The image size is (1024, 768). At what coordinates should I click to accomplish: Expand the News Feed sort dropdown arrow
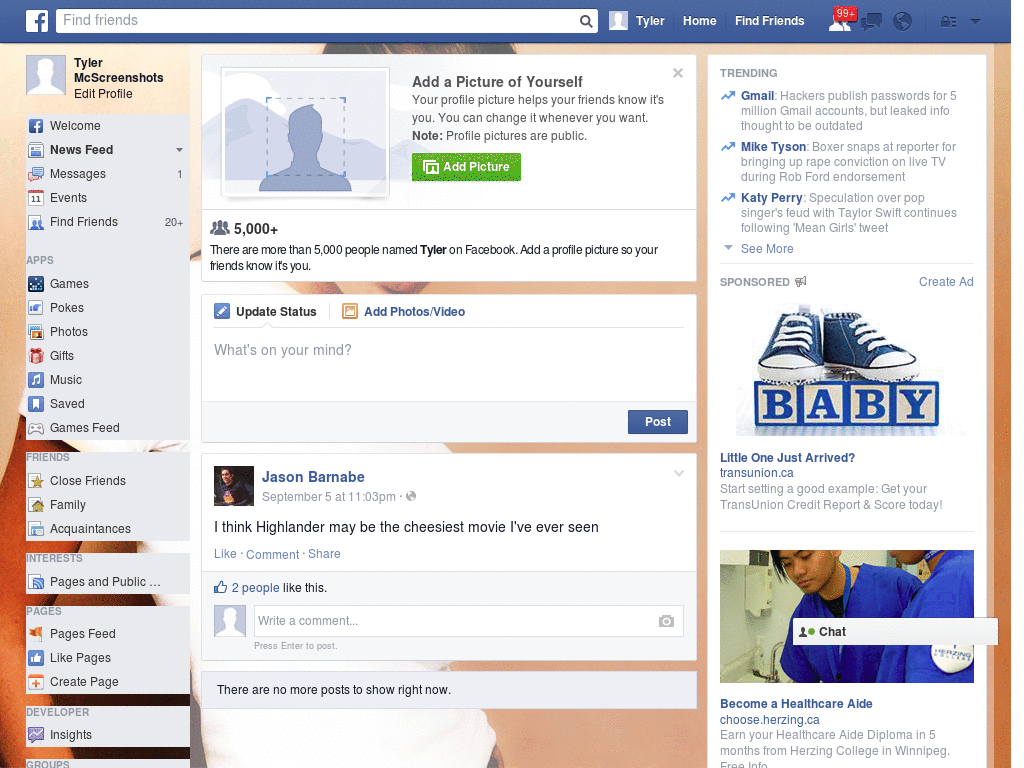[179, 150]
